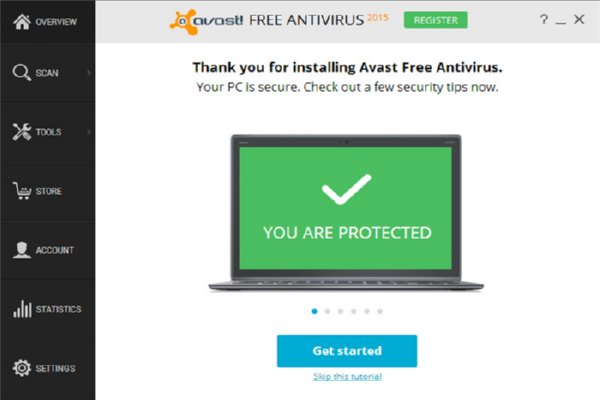Screen dimensions: 600x400
Task: Click the You Are Protected laptop image
Action: (346, 213)
